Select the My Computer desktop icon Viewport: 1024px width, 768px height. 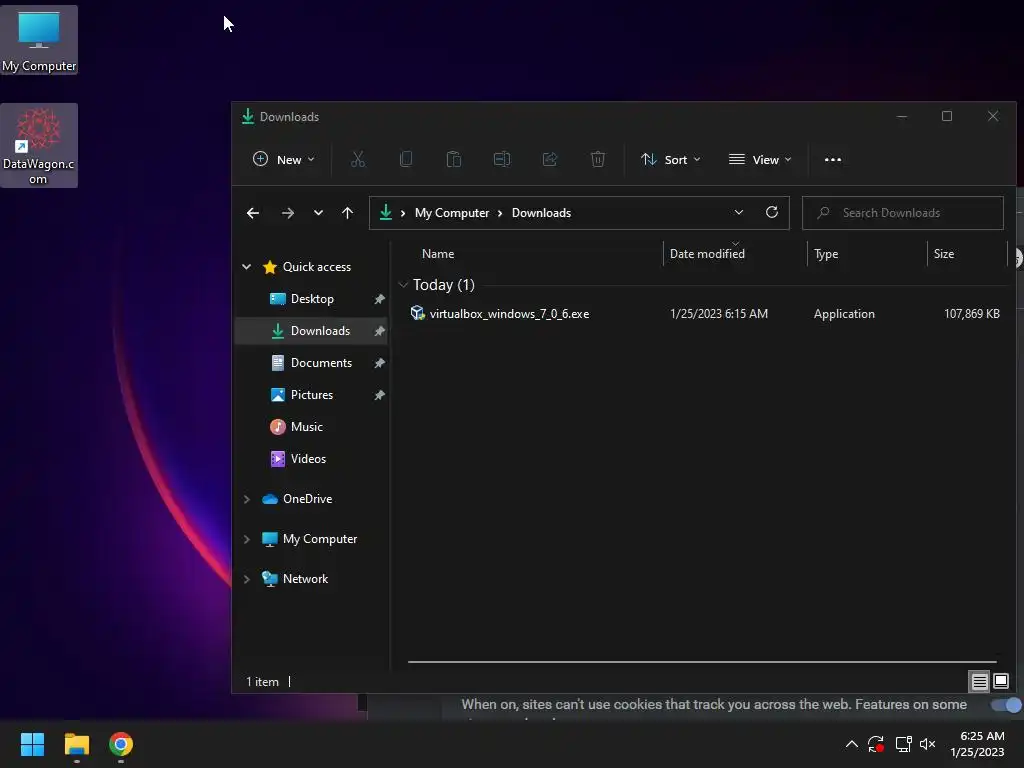39,40
